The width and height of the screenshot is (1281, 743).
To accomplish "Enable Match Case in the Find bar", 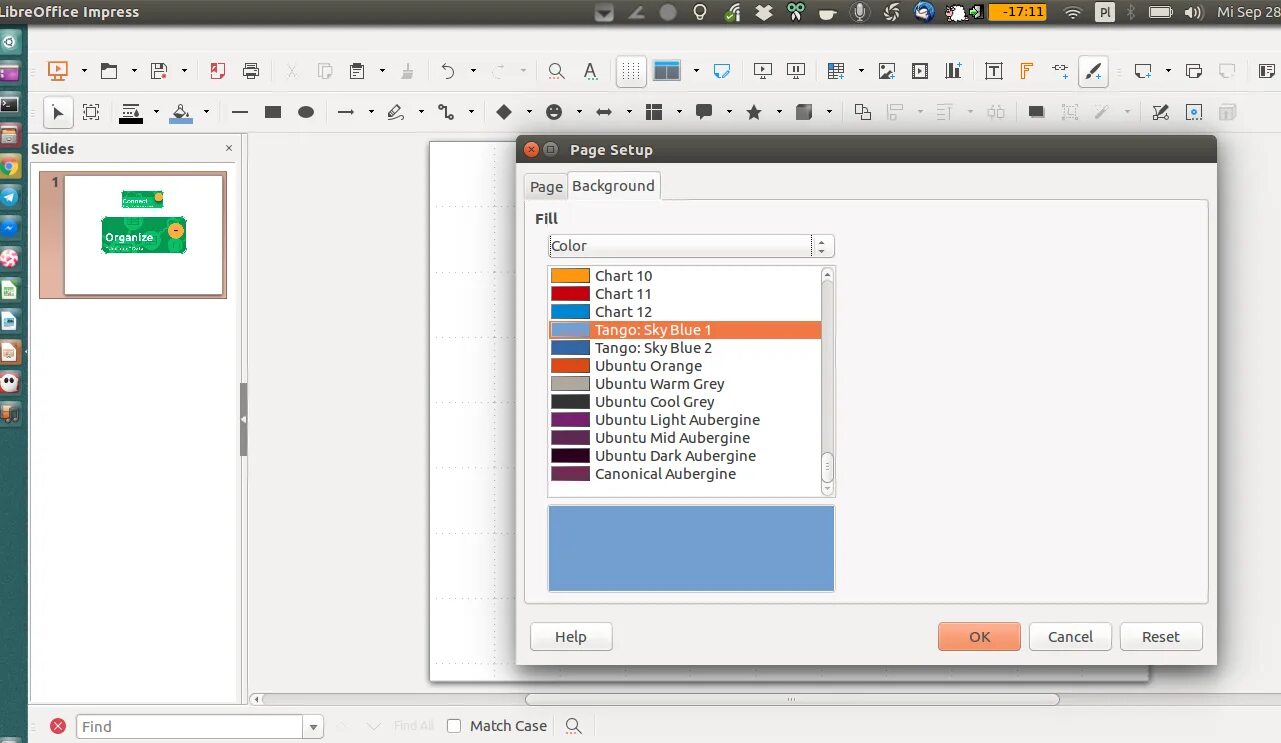I will point(454,725).
